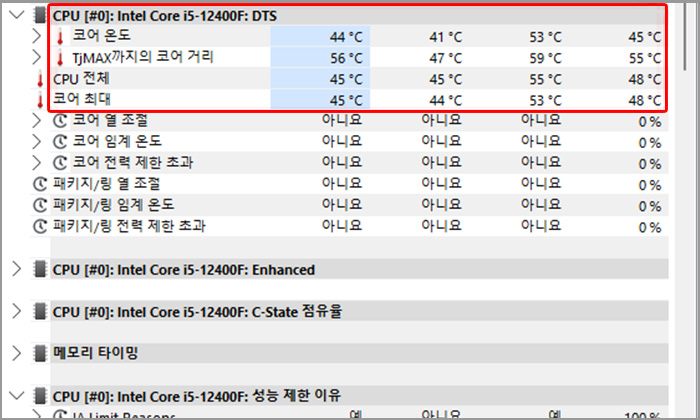The height and width of the screenshot is (420, 700).
Task: Select the CPU [#0] Intel Core i5-12400F: DTS header
Action: tap(165, 16)
